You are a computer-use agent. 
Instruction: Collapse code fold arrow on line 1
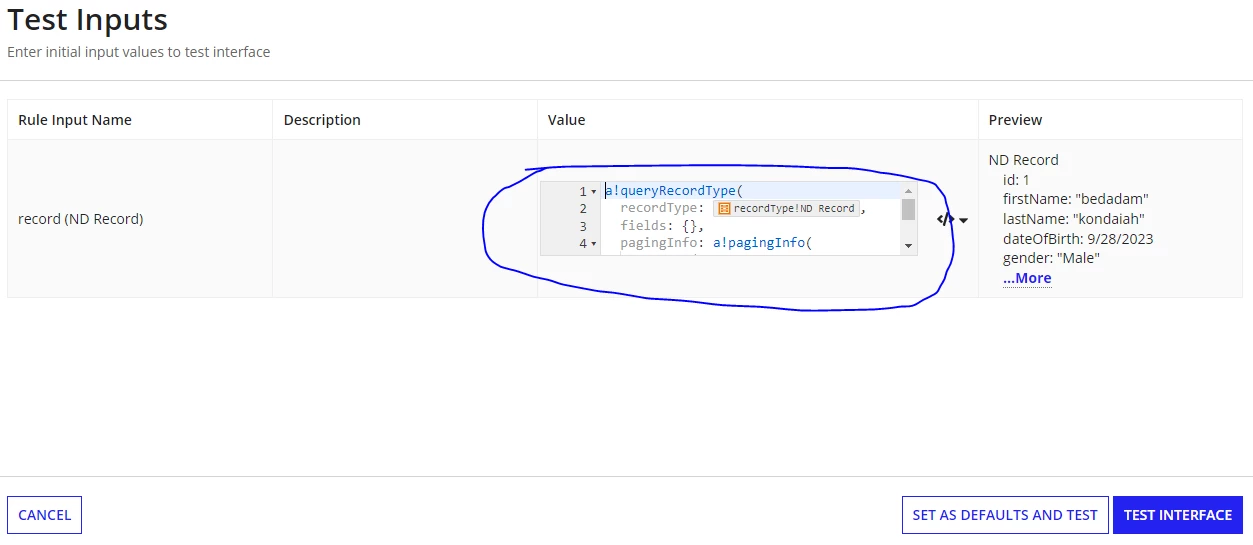[x=593, y=191]
